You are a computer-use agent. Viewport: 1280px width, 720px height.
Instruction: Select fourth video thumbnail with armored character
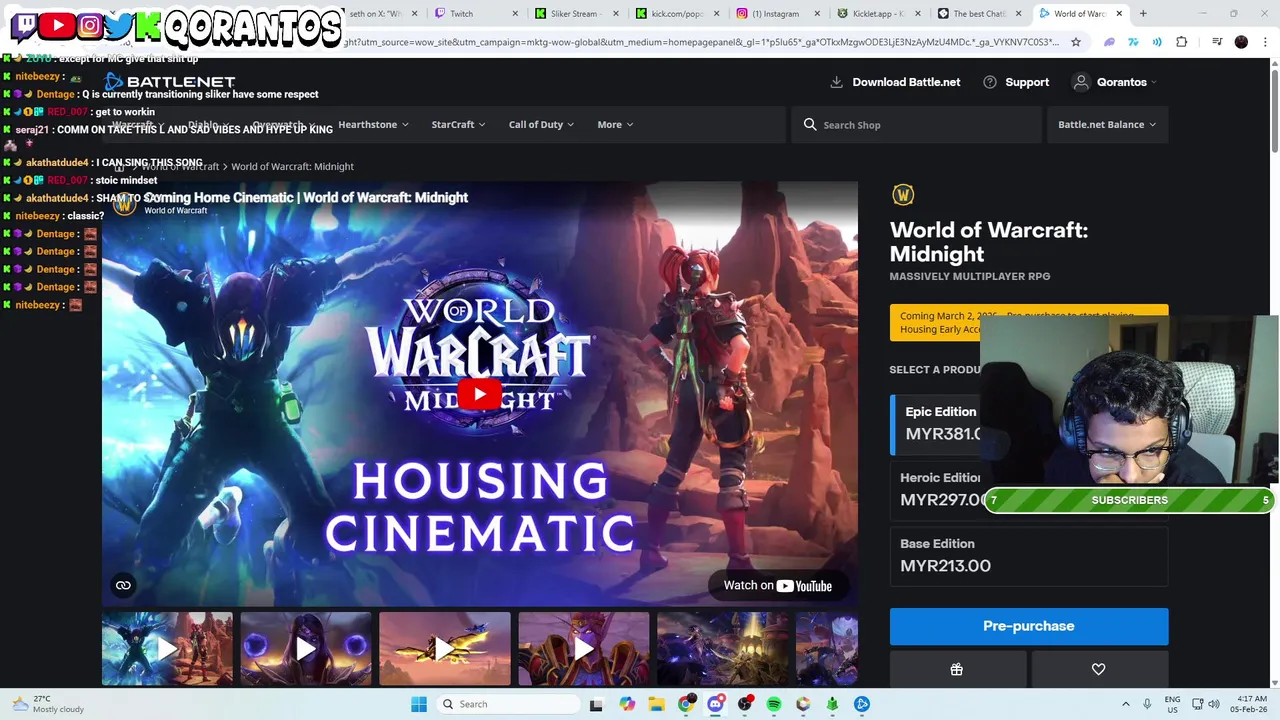coord(584,649)
